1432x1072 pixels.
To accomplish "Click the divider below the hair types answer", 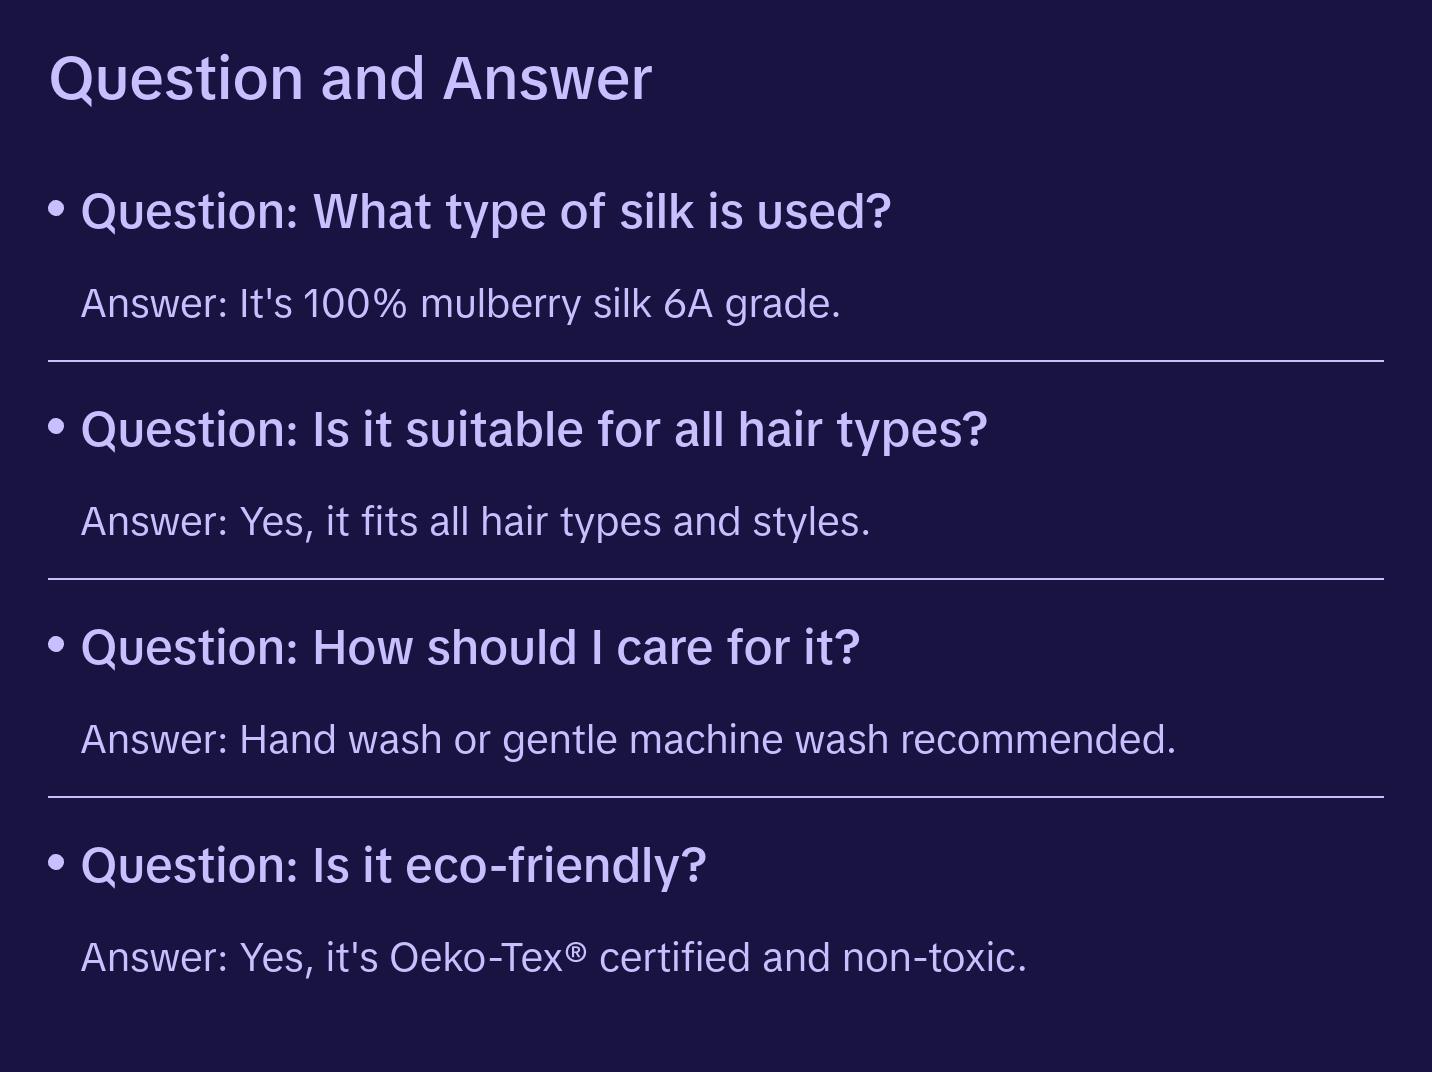I will click(716, 579).
